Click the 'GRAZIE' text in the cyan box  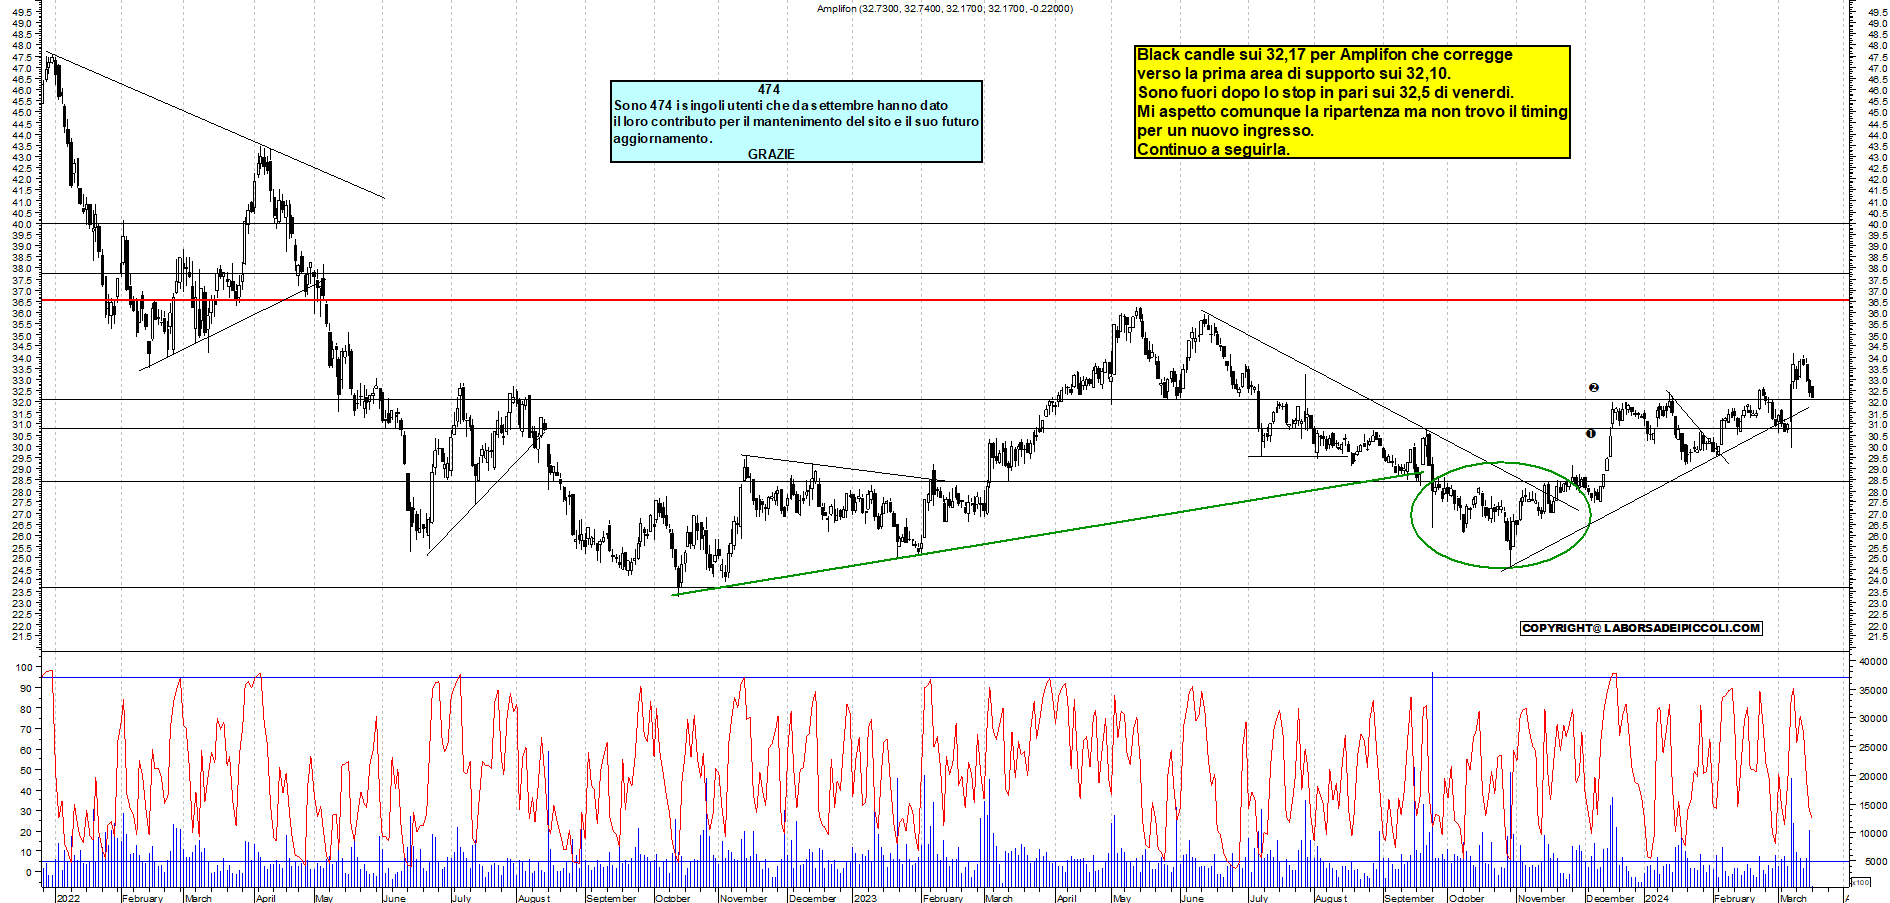pos(771,154)
